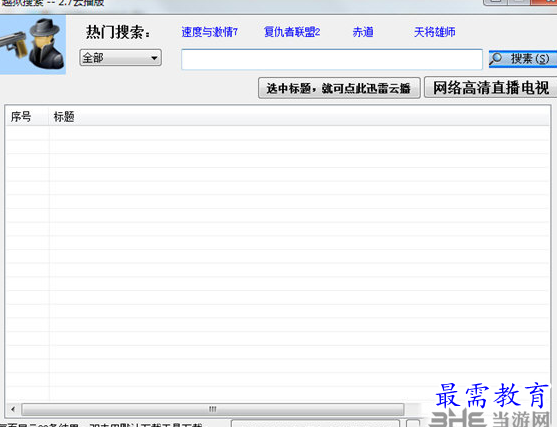The image size is (557, 427).
Task: Sort by the 序号 column header
Action: [x=27, y=117]
